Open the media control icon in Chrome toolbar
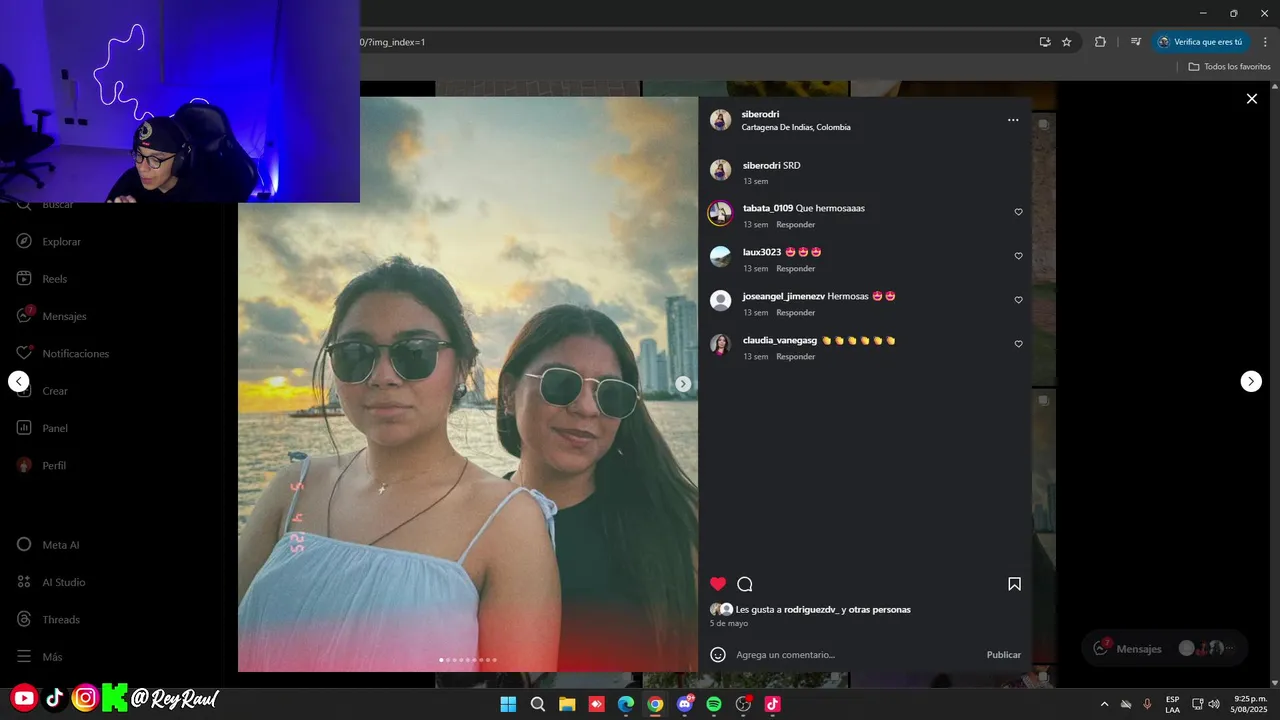1280x720 pixels. (1136, 42)
